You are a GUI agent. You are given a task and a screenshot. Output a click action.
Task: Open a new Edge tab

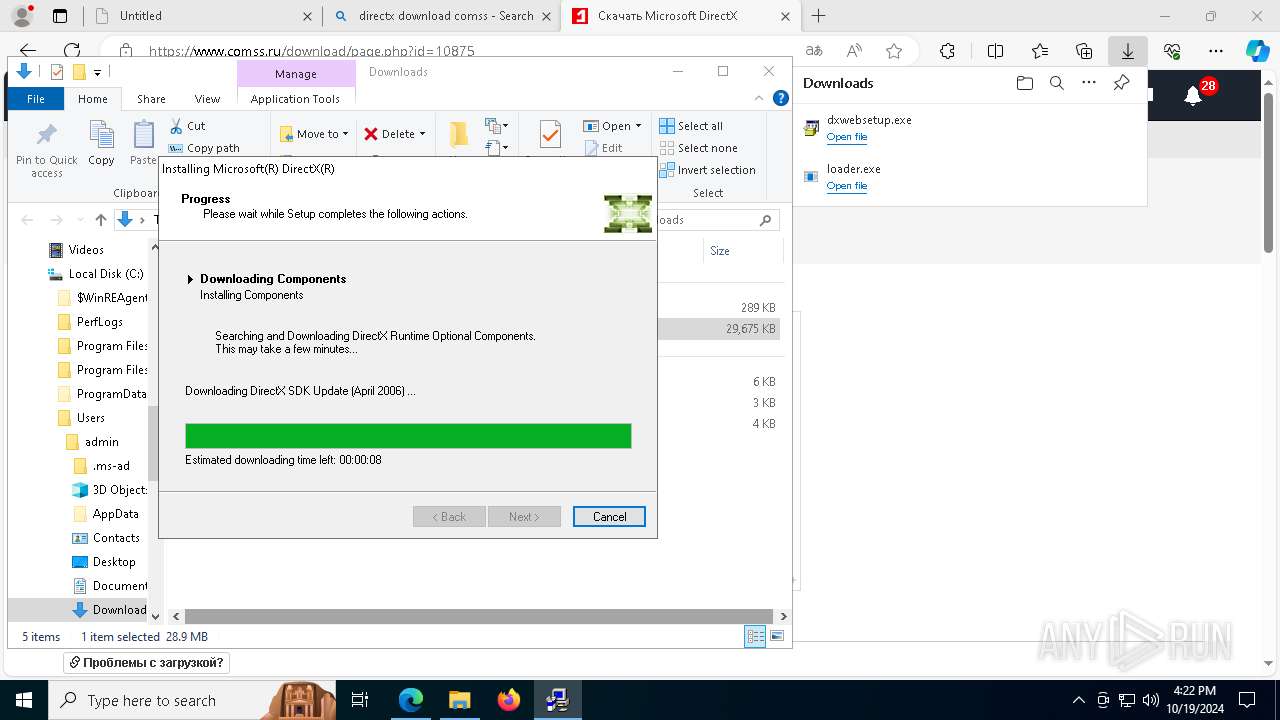pos(819,16)
